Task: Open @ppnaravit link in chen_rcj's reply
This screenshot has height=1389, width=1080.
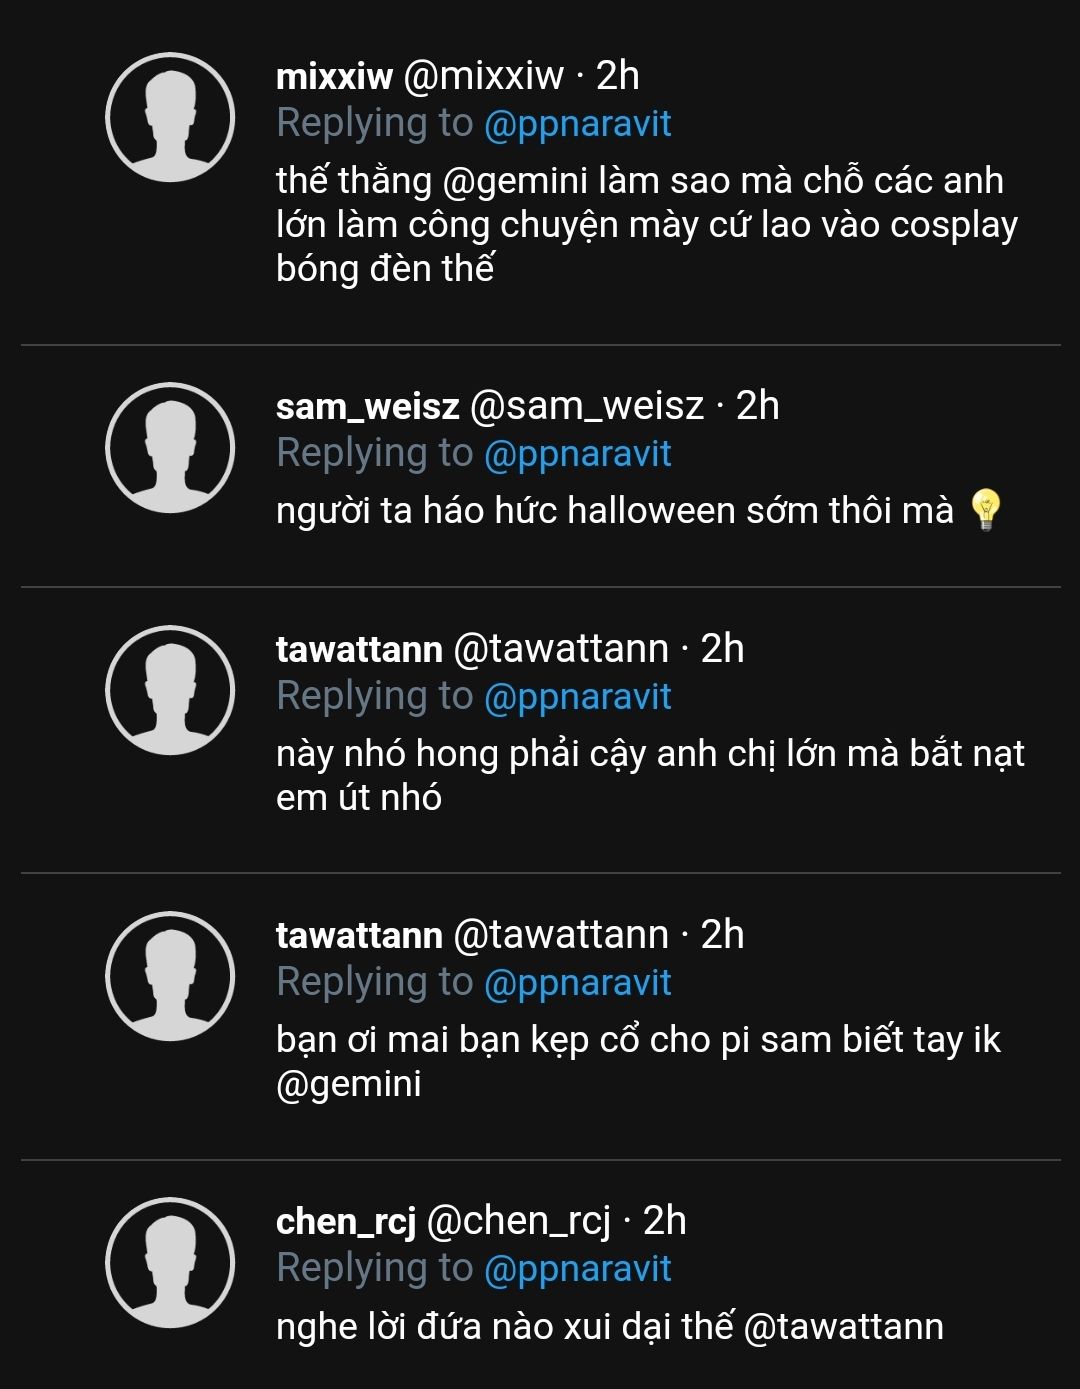Action: [577, 1269]
